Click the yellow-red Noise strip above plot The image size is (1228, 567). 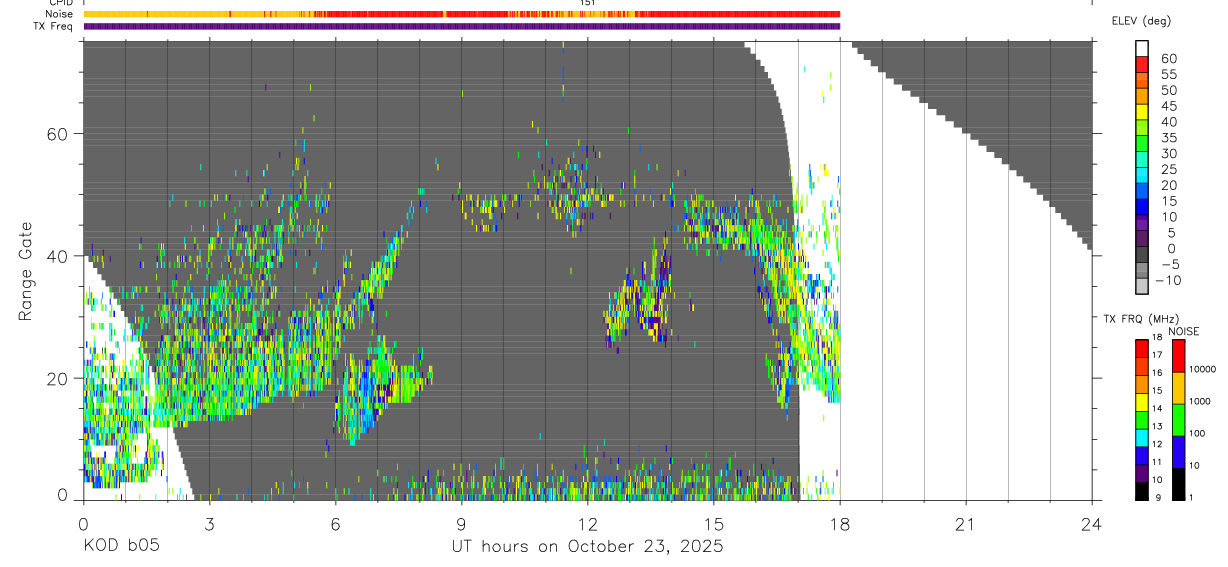click(x=461, y=14)
